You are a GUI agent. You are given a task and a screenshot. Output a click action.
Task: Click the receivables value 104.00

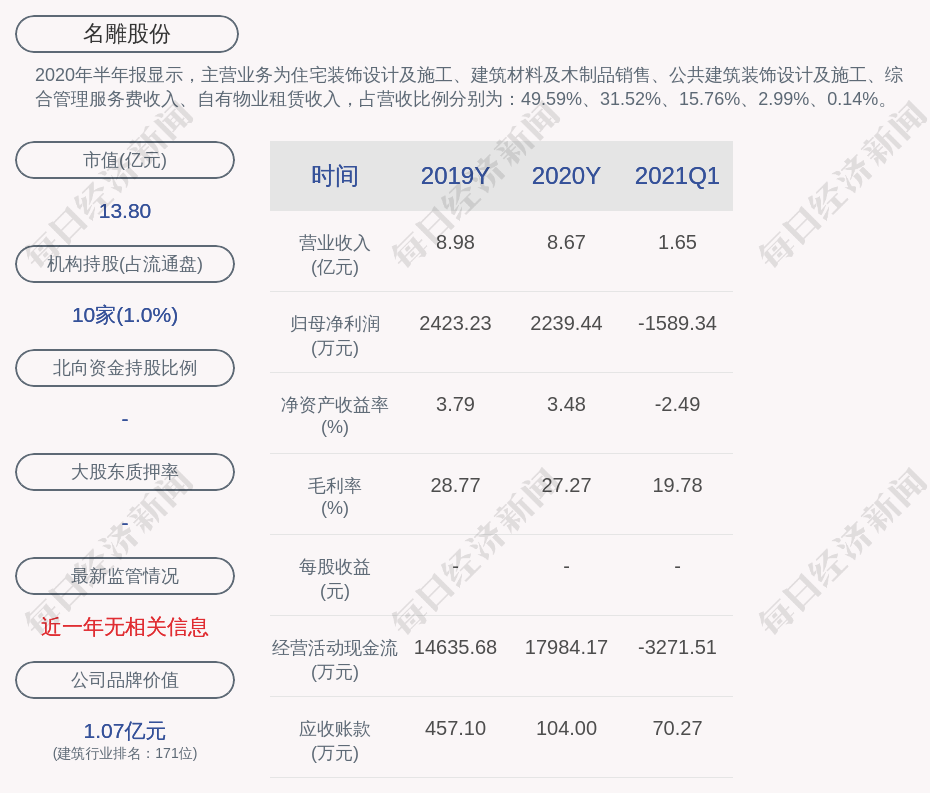566,728
